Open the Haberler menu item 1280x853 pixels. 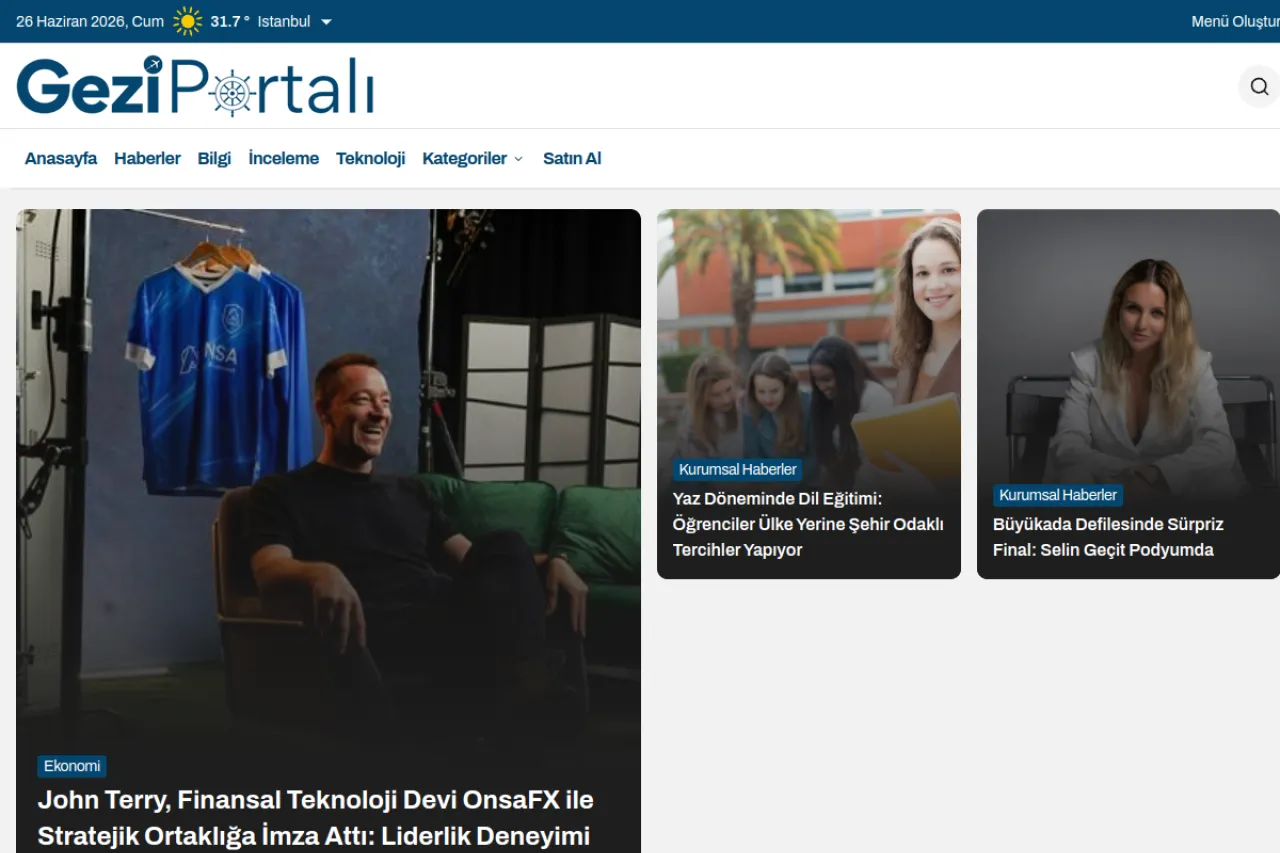pos(147,158)
